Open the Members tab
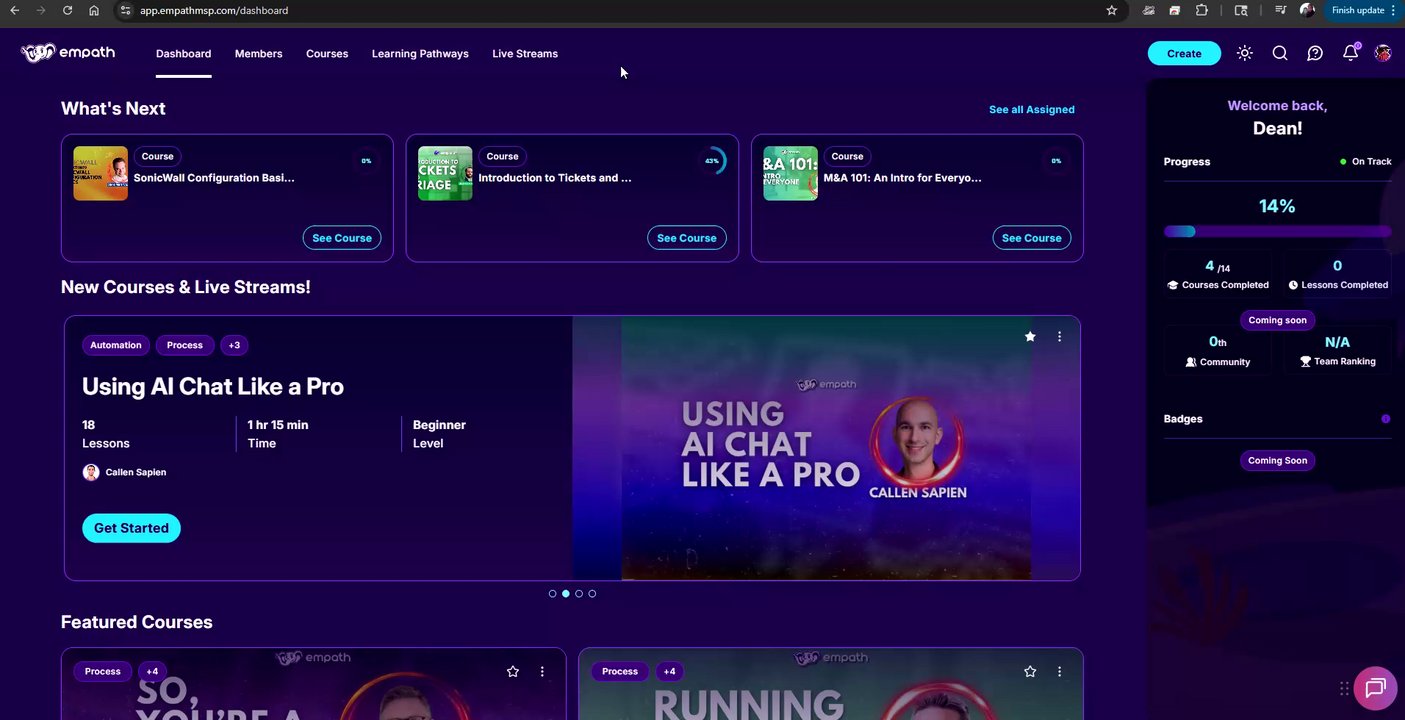 (x=258, y=54)
